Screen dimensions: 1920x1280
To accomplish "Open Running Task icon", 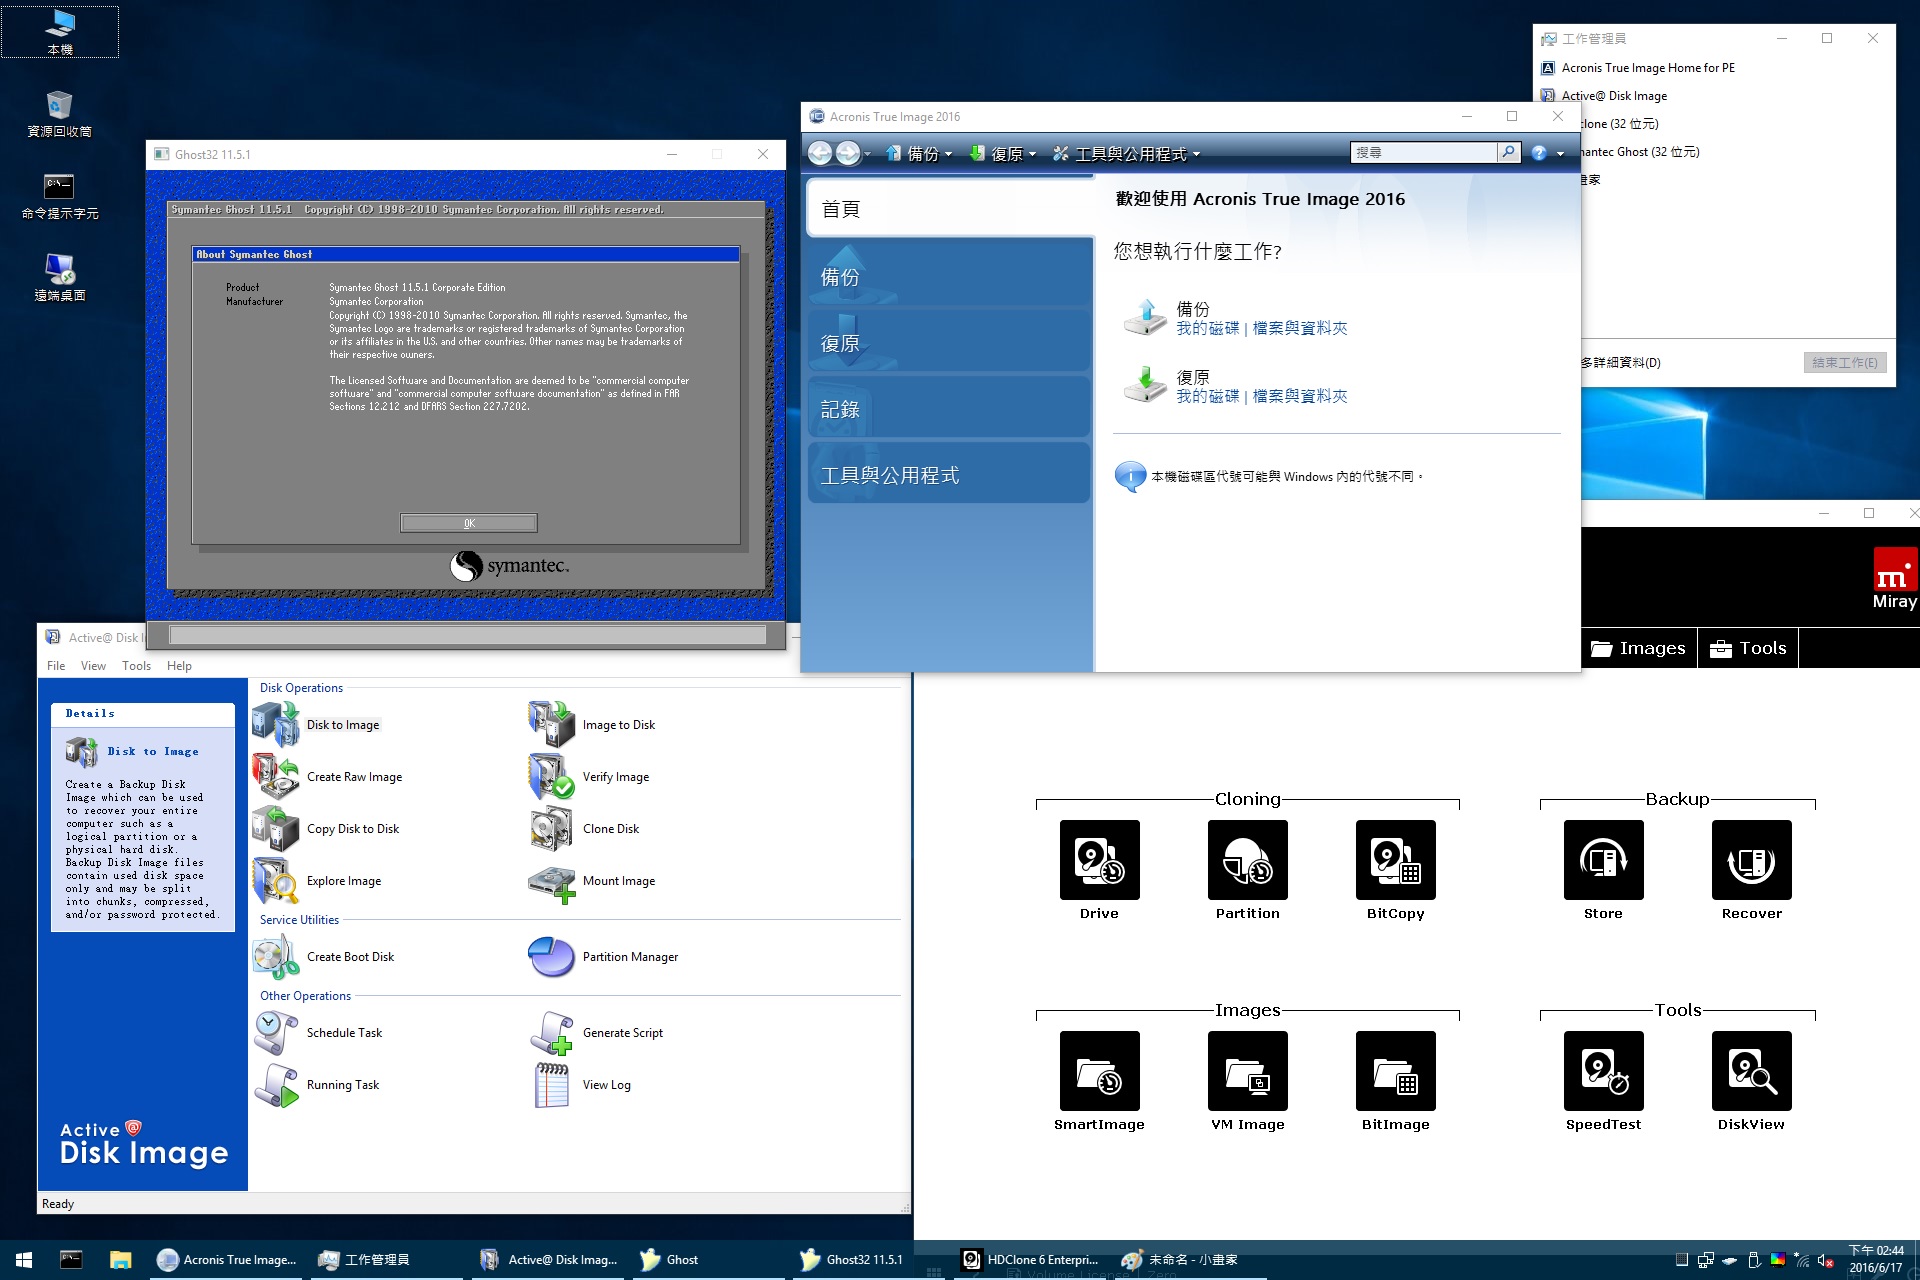I will (275, 1085).
